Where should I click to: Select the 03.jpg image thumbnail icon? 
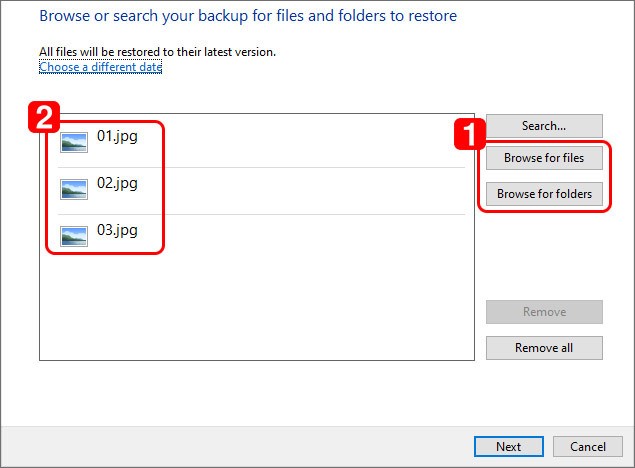click(74, 236)
